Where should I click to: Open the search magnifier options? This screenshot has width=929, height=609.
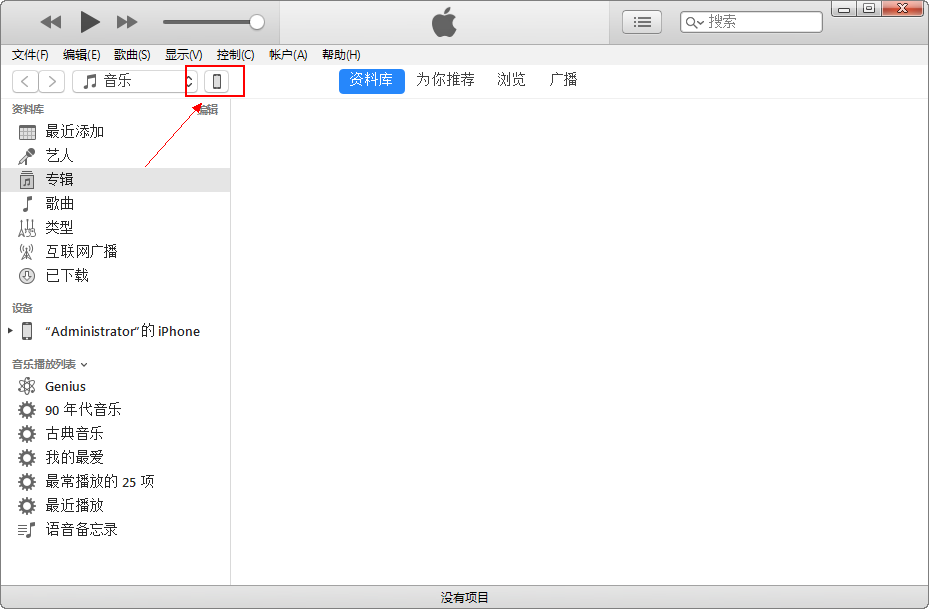(694, 23)
